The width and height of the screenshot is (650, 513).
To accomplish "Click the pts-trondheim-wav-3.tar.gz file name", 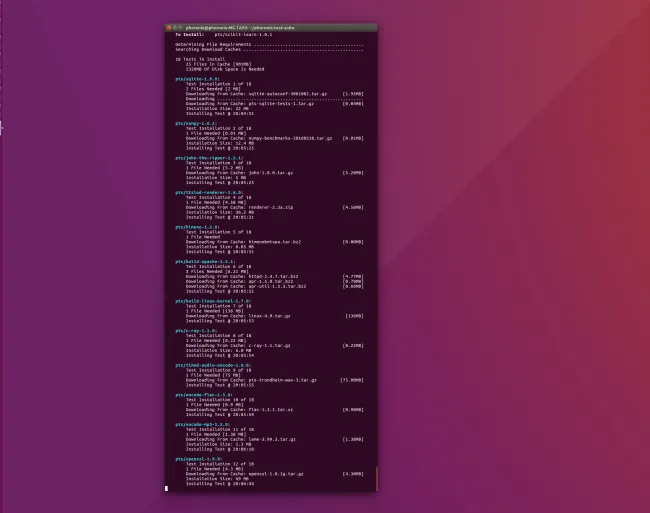I will click(282, 380).
